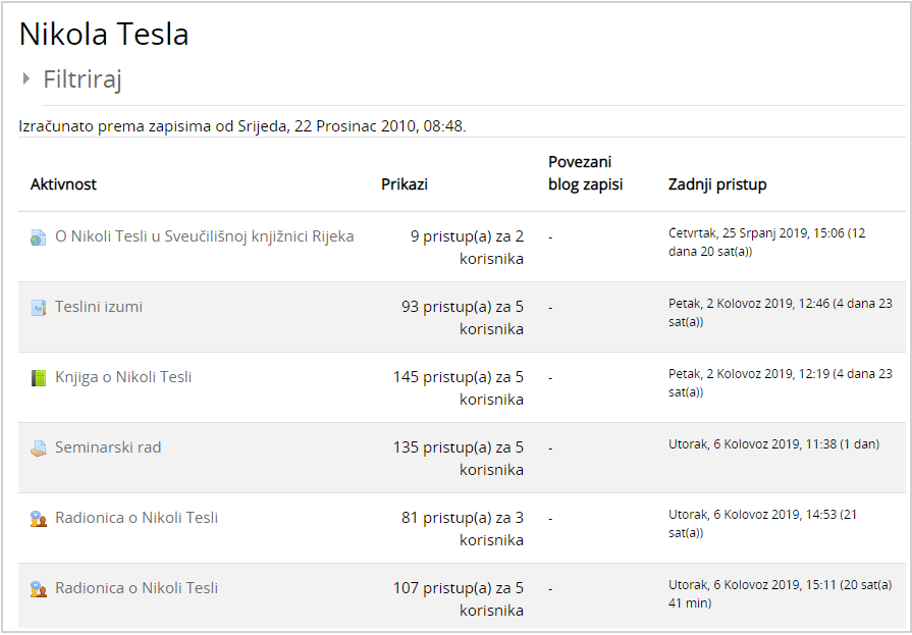
Task: Click the Nikola Tesla page title
Action: (104, 35)
